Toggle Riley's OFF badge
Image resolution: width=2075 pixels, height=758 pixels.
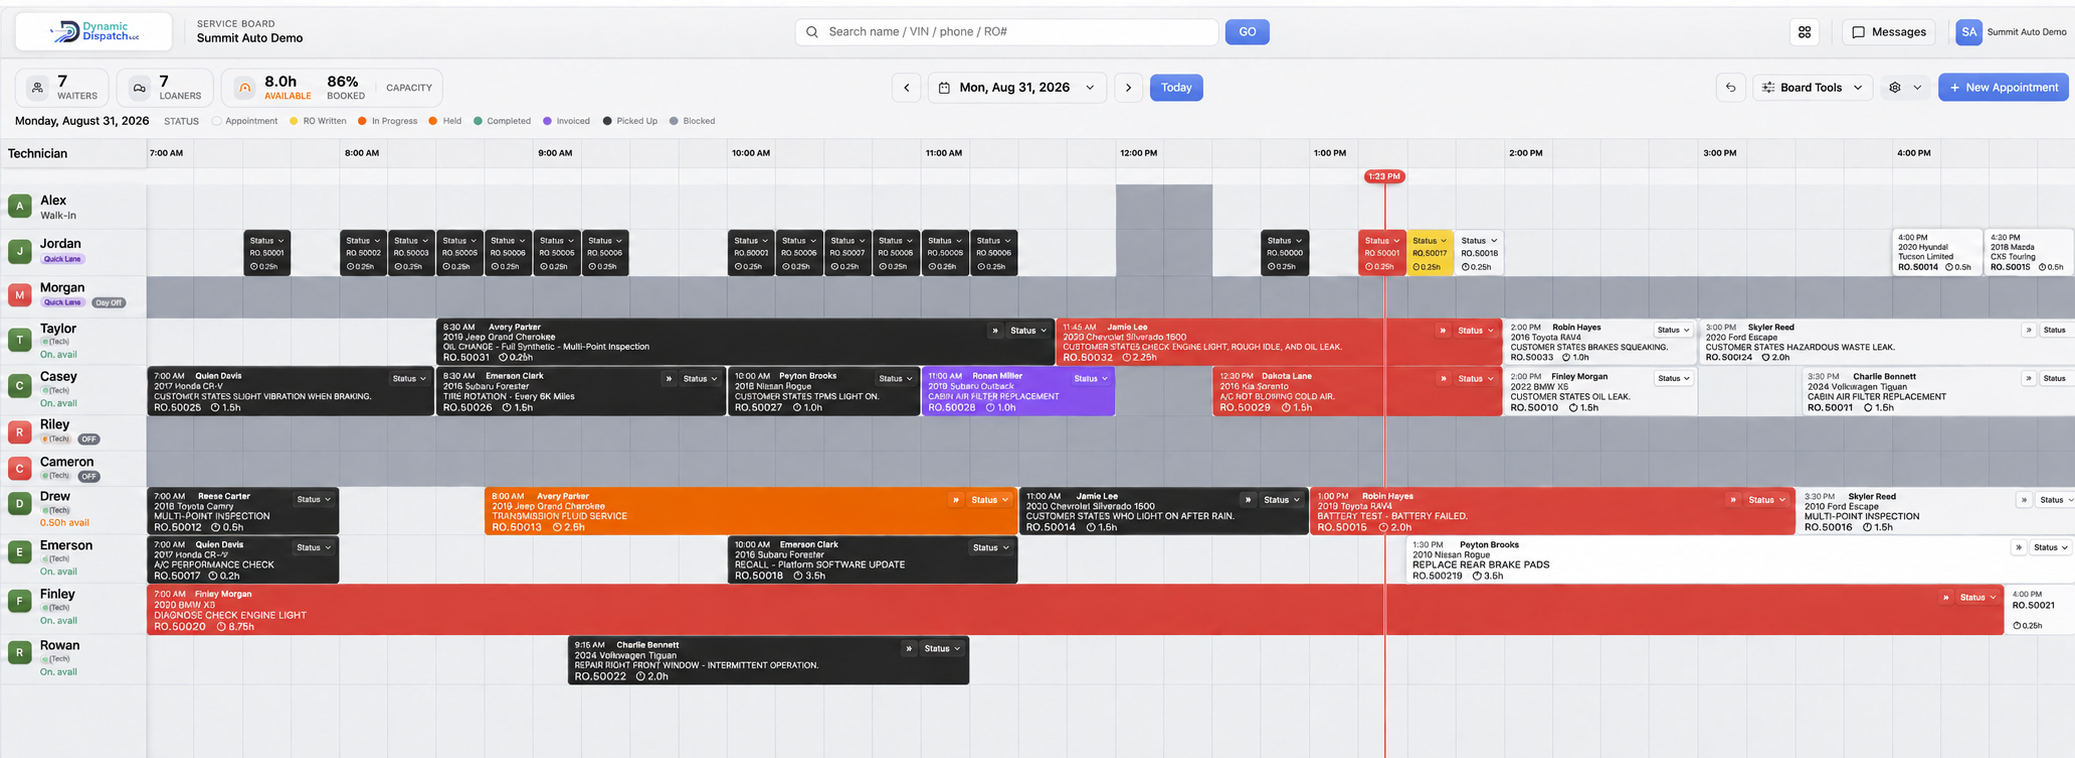[89, 439]
